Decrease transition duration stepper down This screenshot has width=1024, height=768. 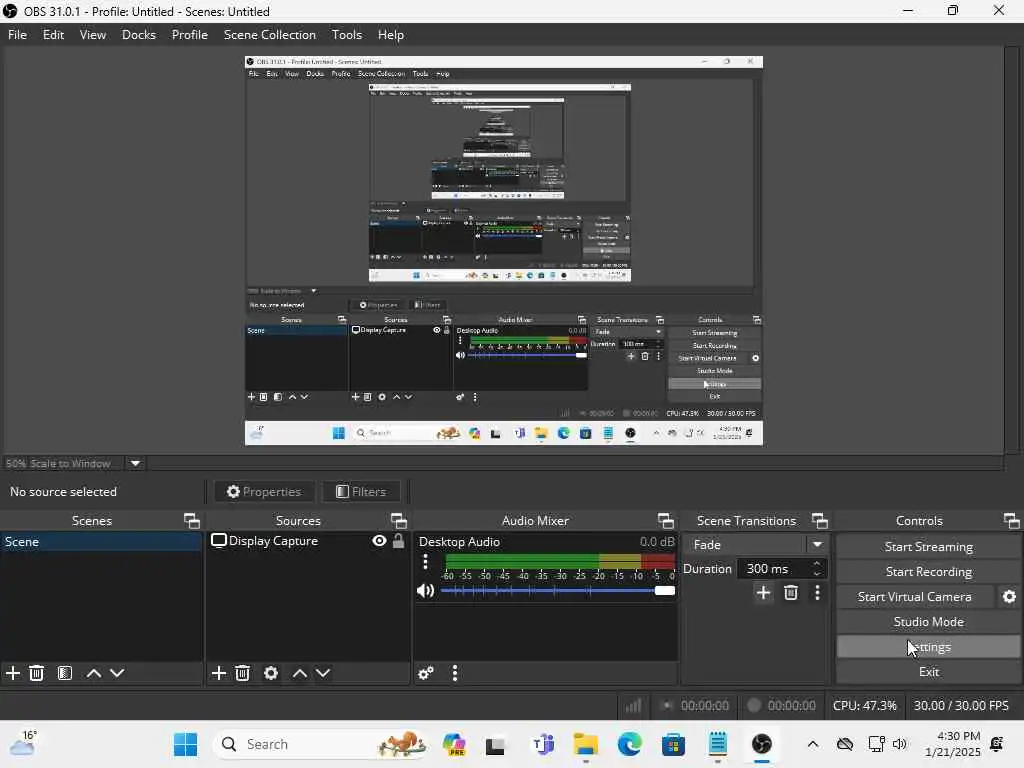pos(816,574)
